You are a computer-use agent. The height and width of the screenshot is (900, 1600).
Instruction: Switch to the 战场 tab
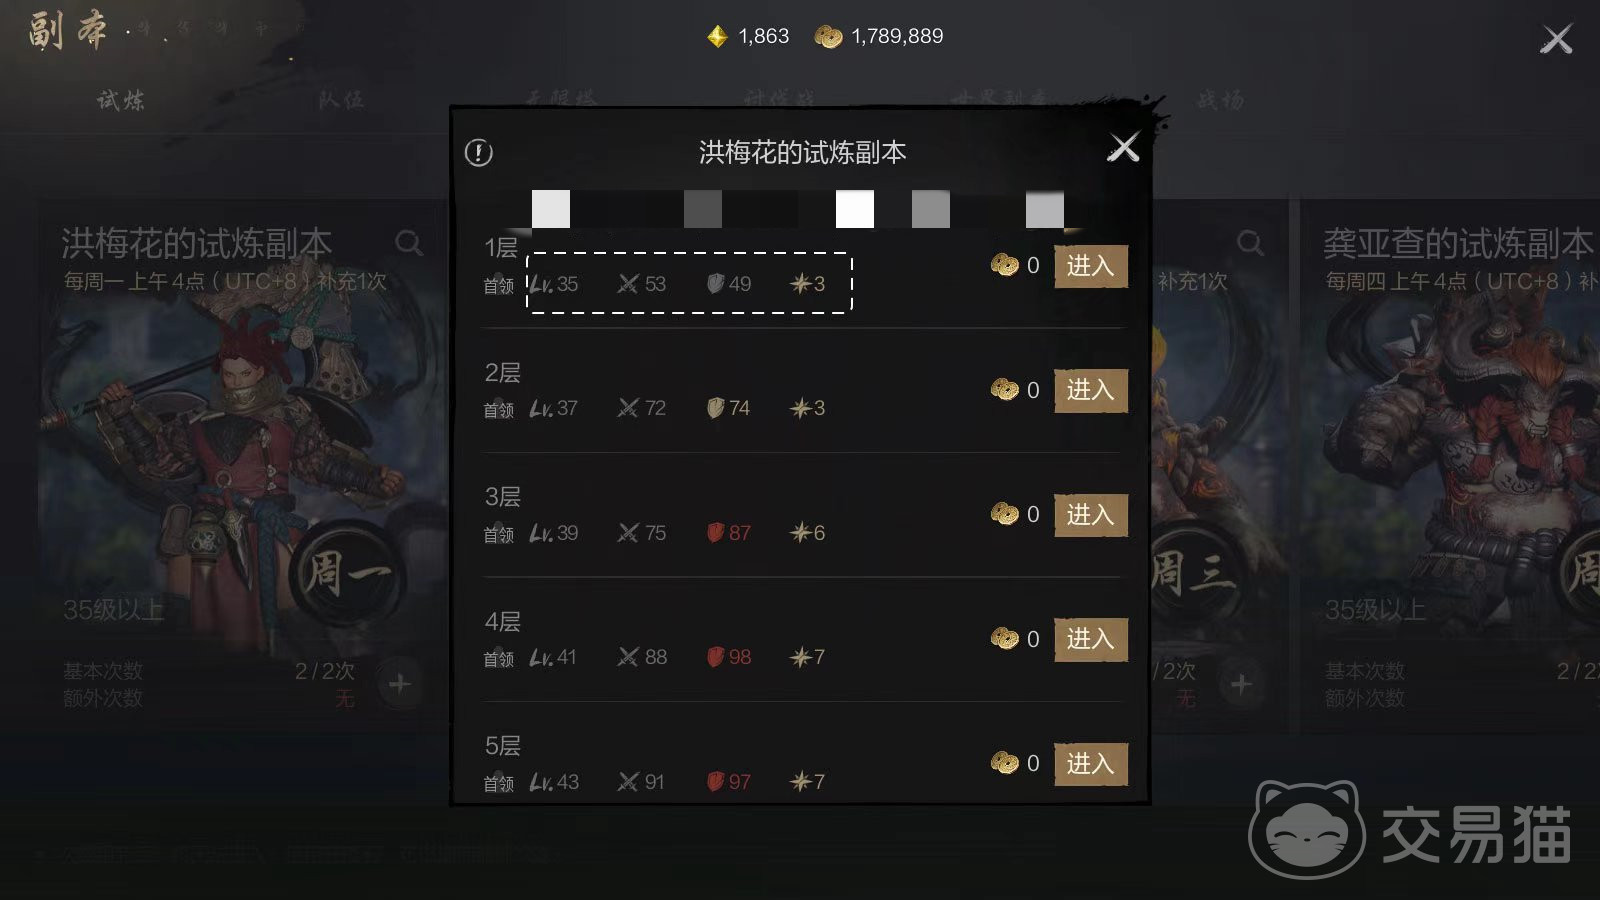[1221, 100]
